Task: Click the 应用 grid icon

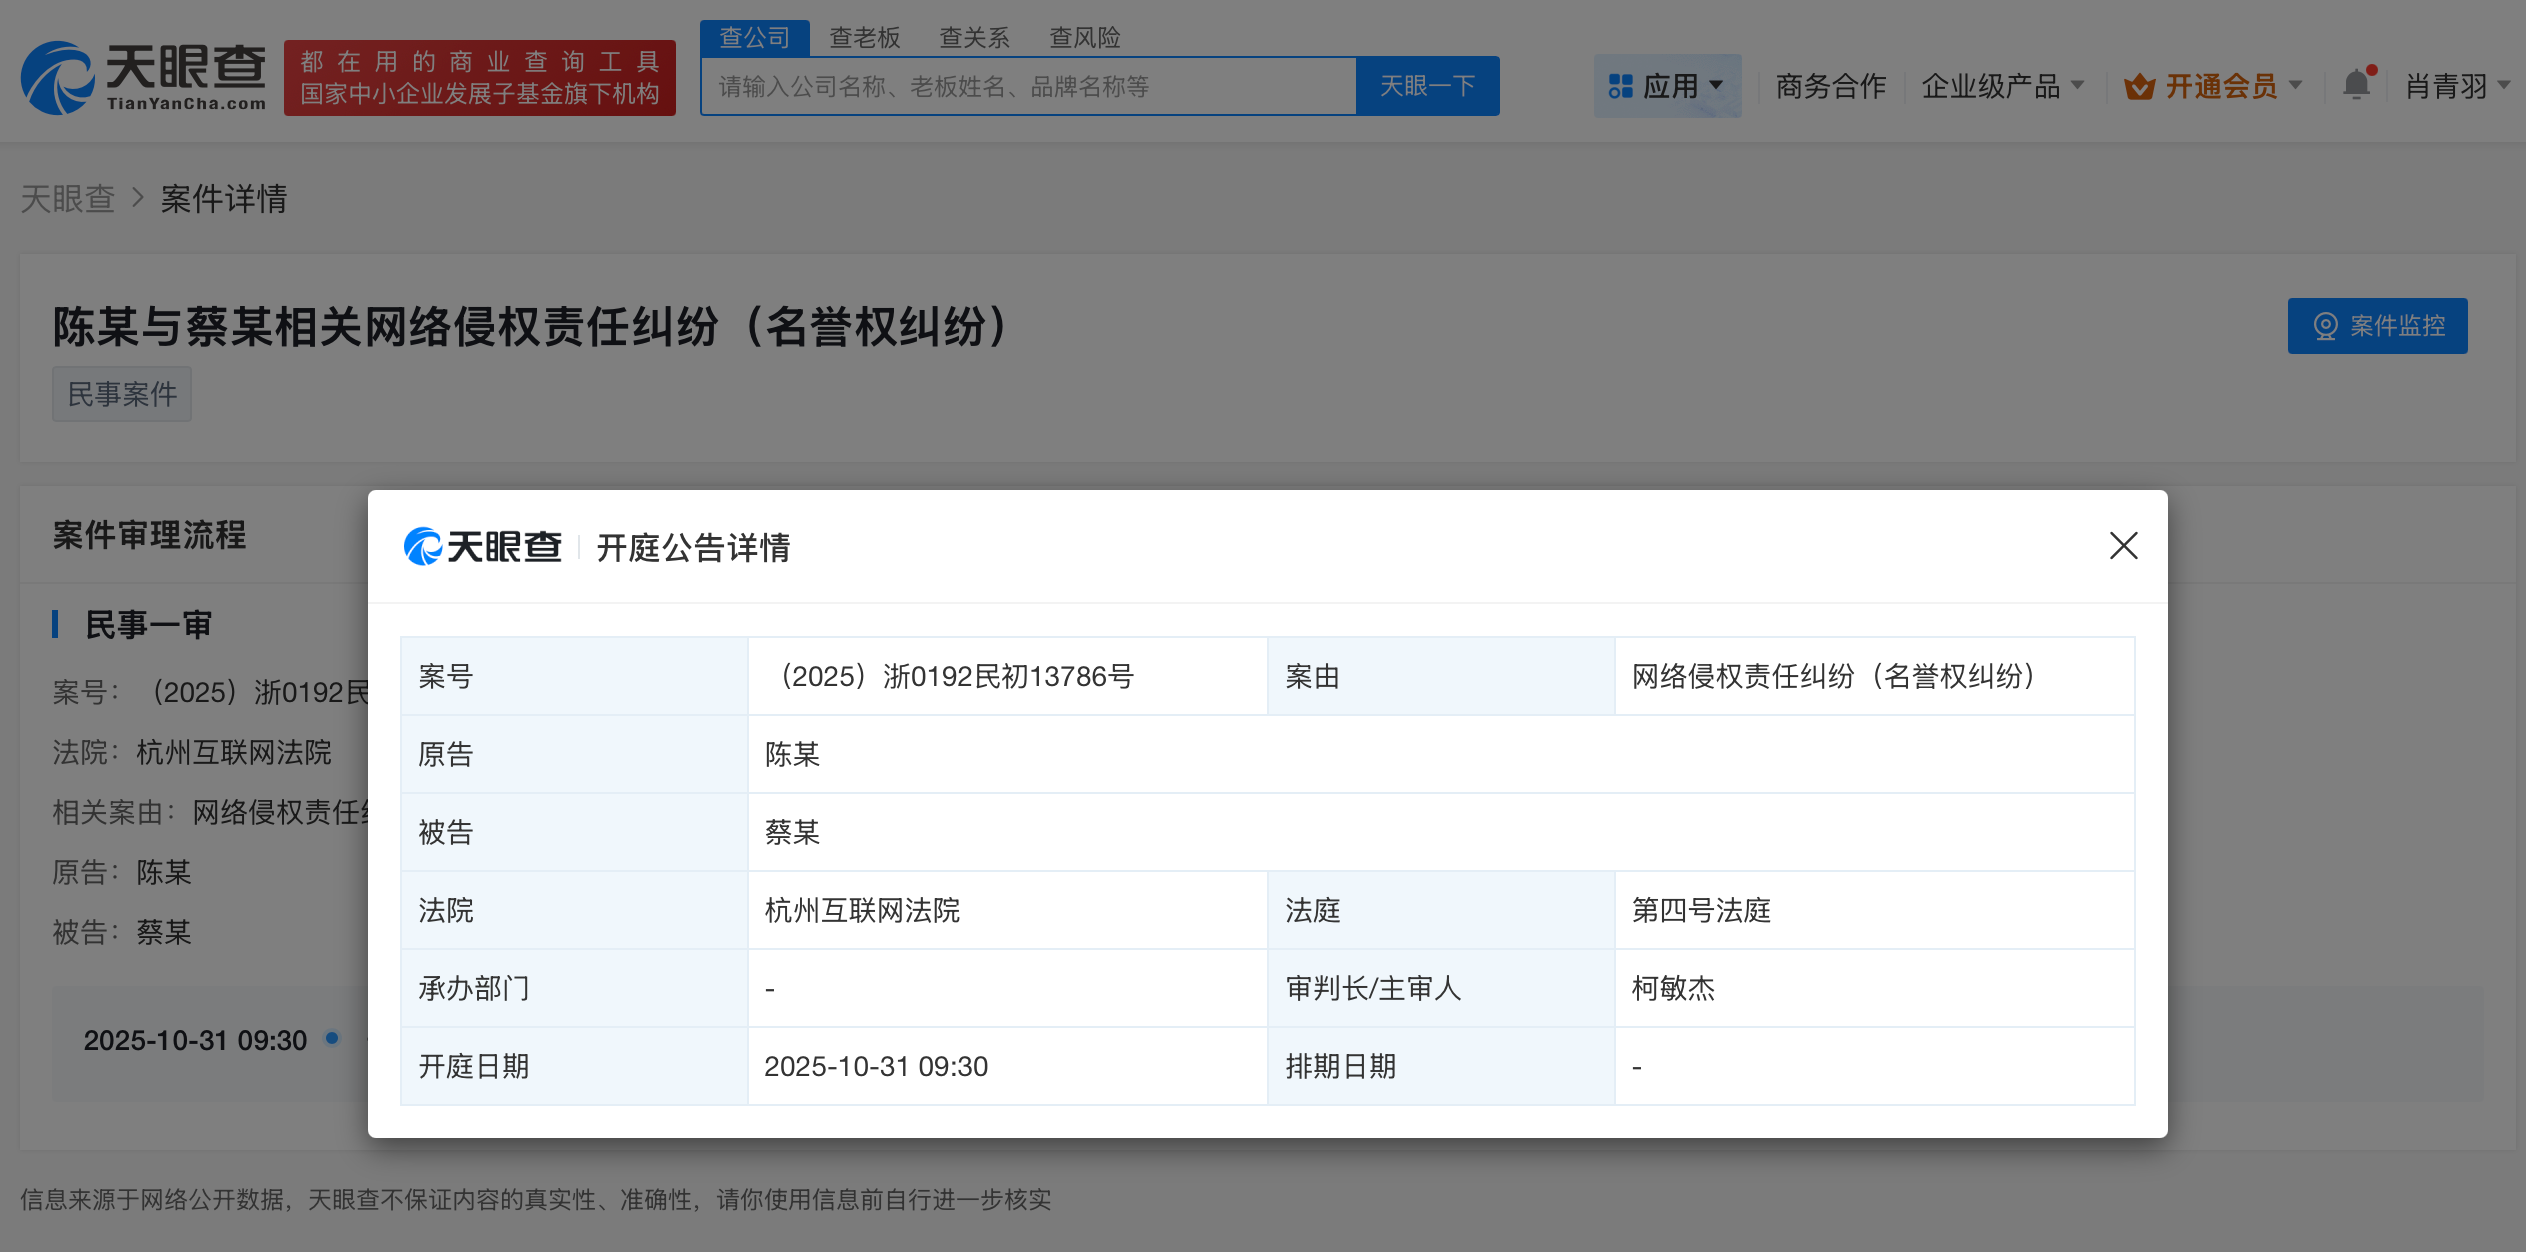Action: click(1620, 86)
